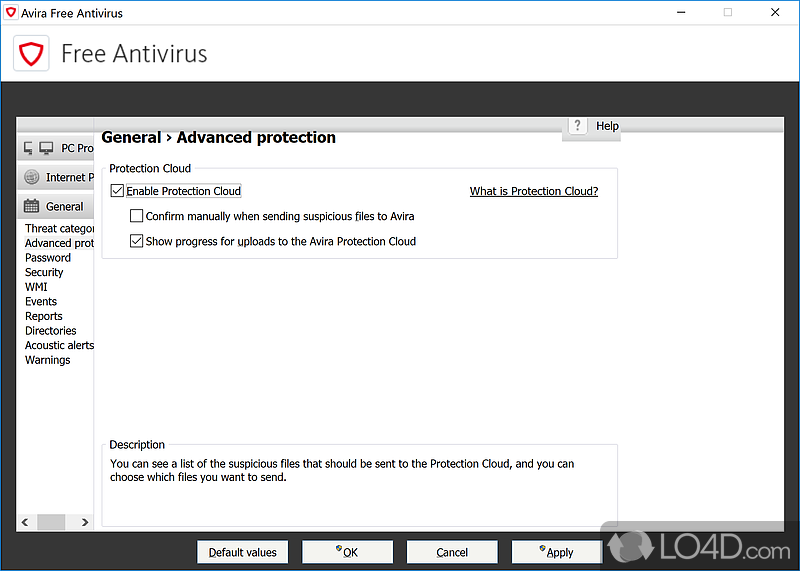Click the Avira shield logo in header

click(x=31, y=53)
